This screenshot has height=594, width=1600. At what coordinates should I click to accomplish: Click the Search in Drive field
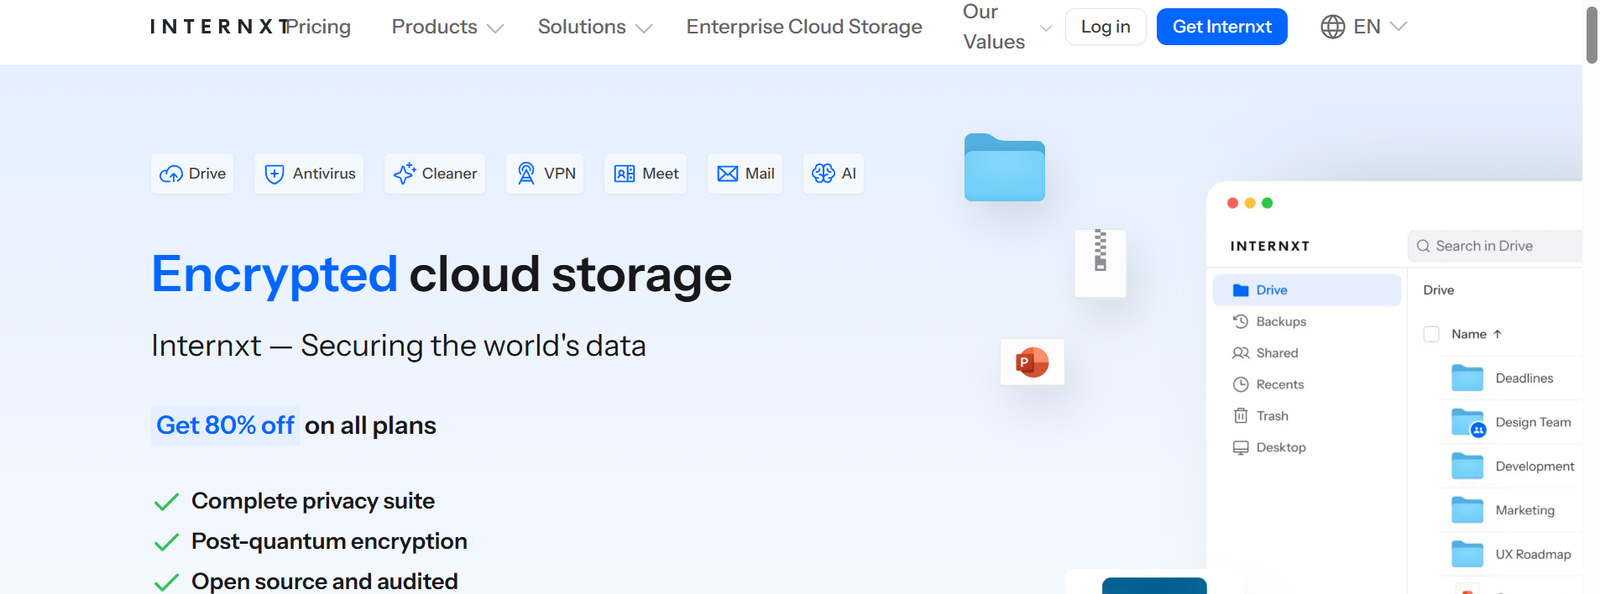point(1495,246)
